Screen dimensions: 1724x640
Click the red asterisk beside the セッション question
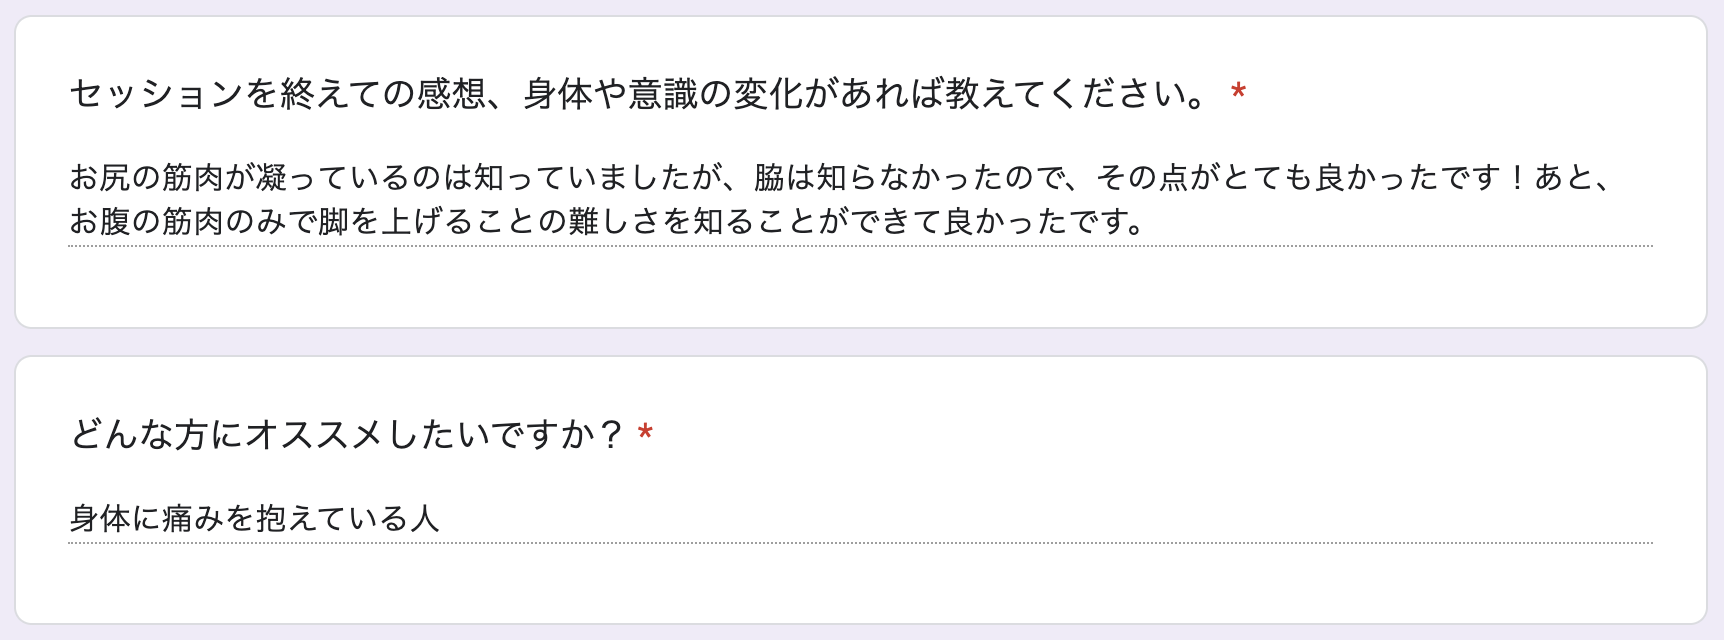pyautogui.click(x=1238, y=92)
